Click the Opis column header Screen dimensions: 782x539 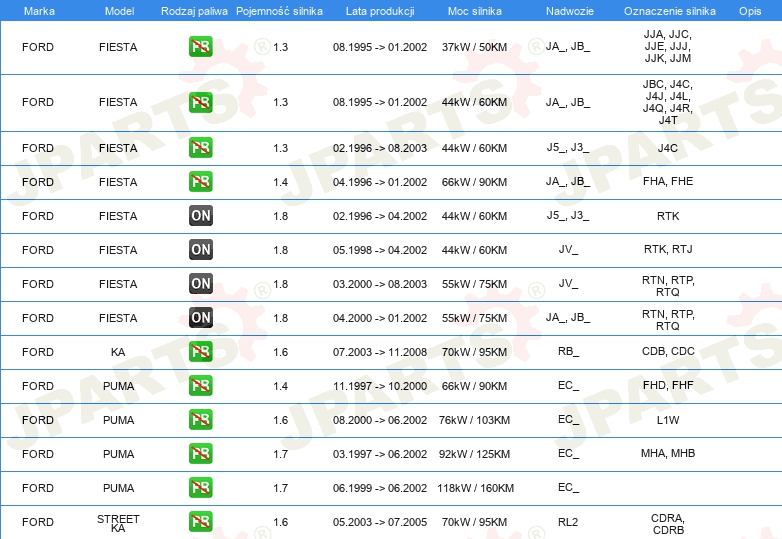(750, 11)
